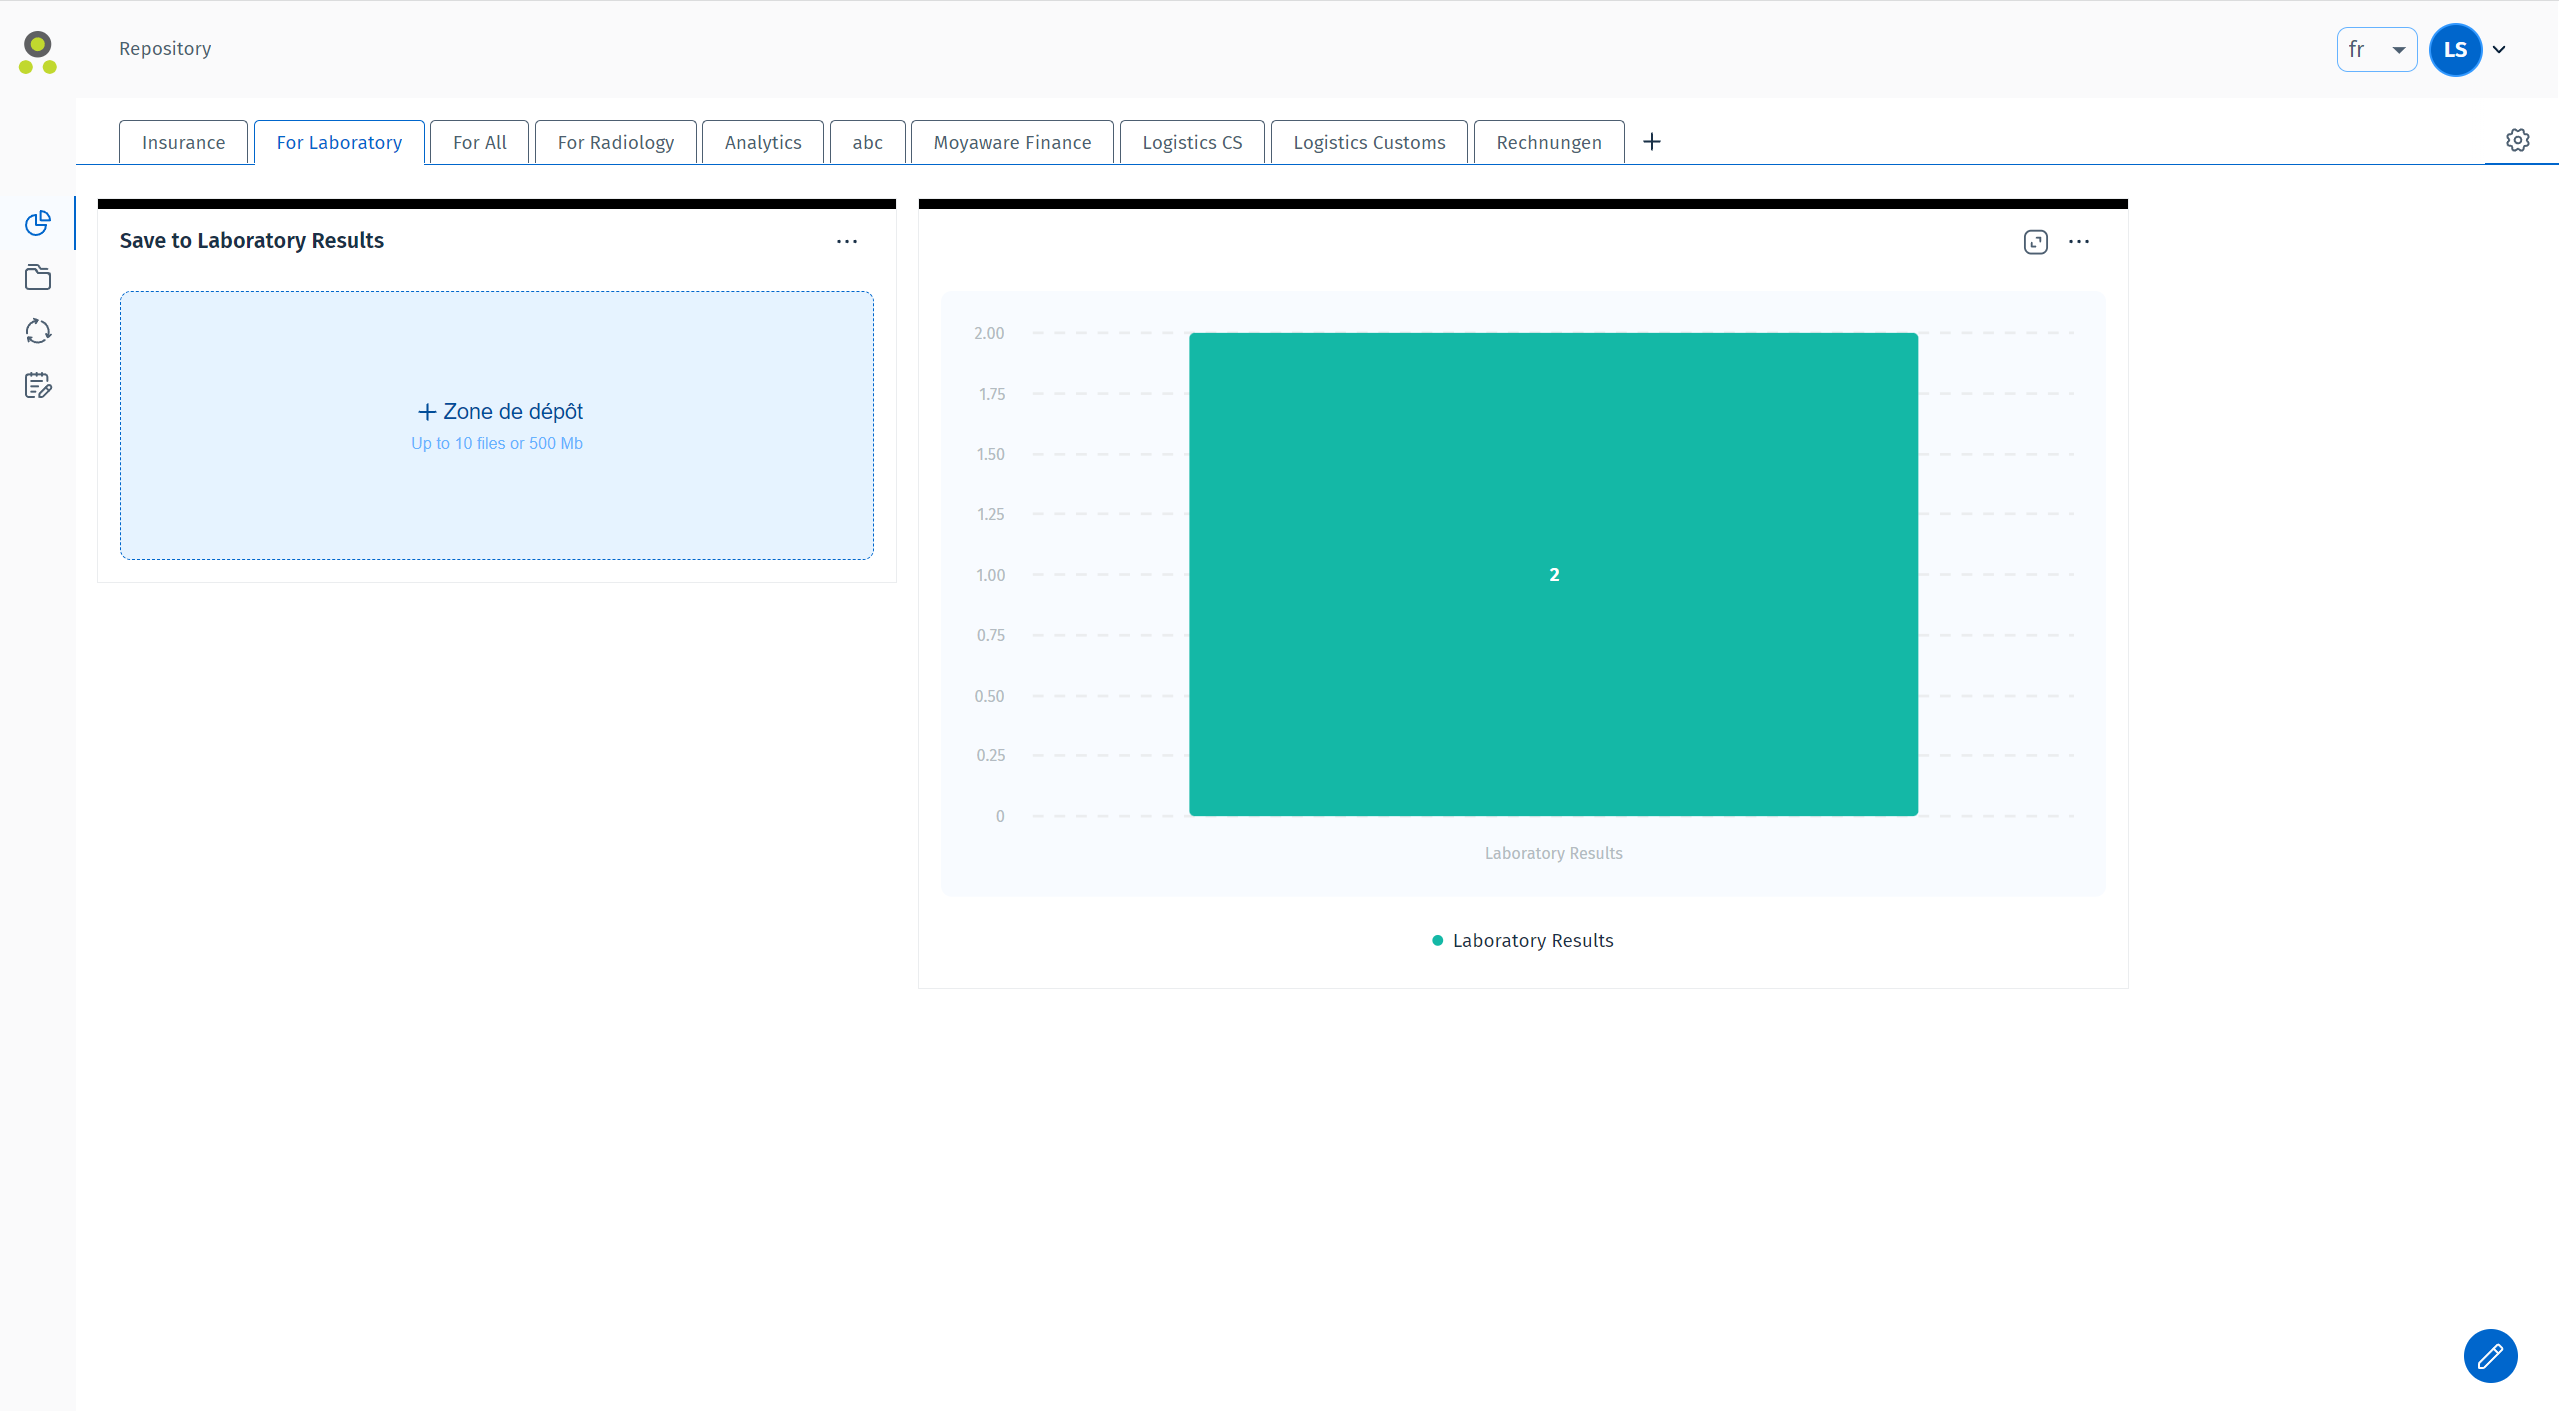Click the Zone de dépôt upload area

496,424
